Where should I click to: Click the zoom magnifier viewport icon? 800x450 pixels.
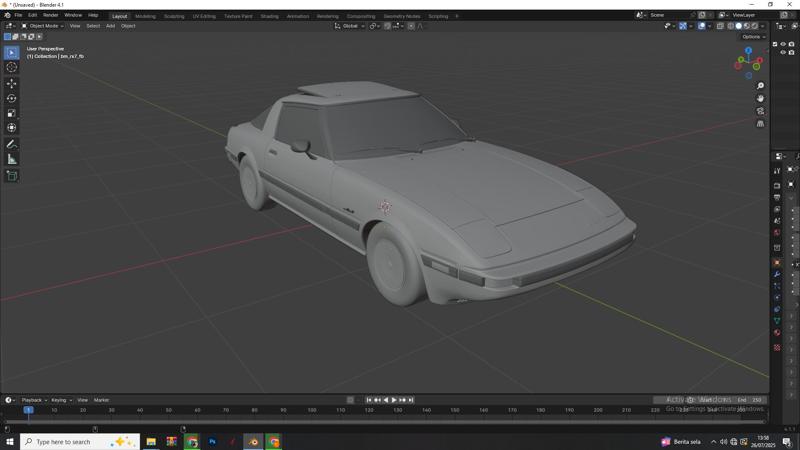(x=761, y=86)
